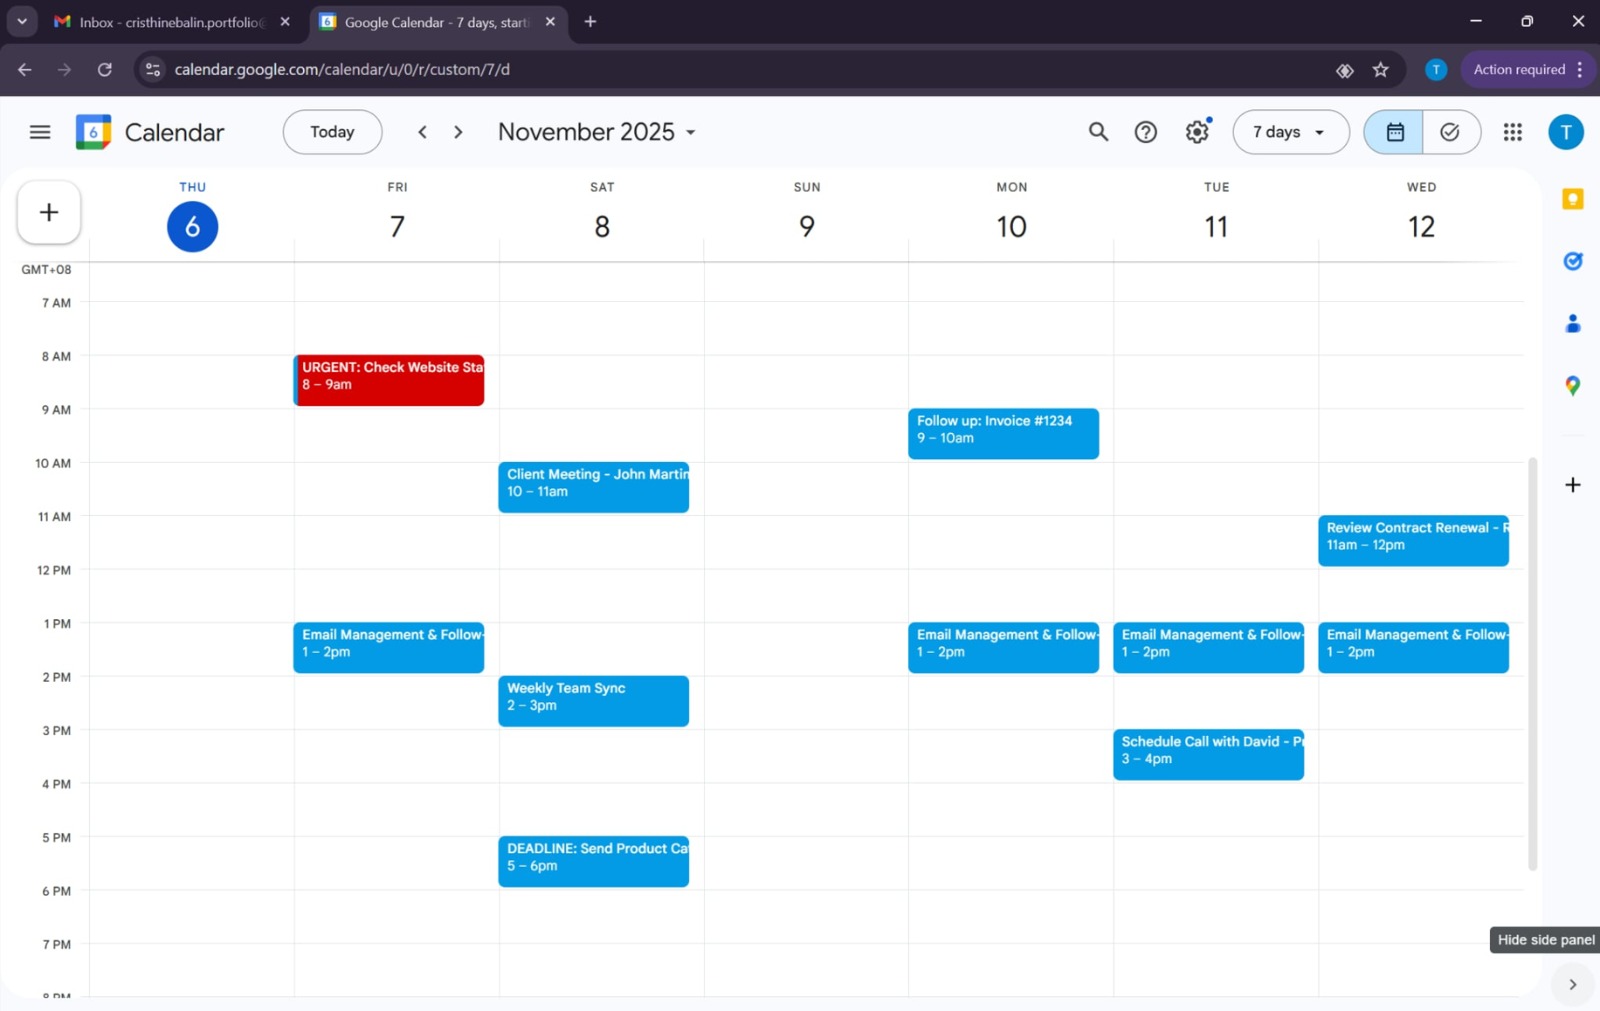The image size is (1600, 1011).
Task: Select Saturday 8 date header
Action: [602, 226]
